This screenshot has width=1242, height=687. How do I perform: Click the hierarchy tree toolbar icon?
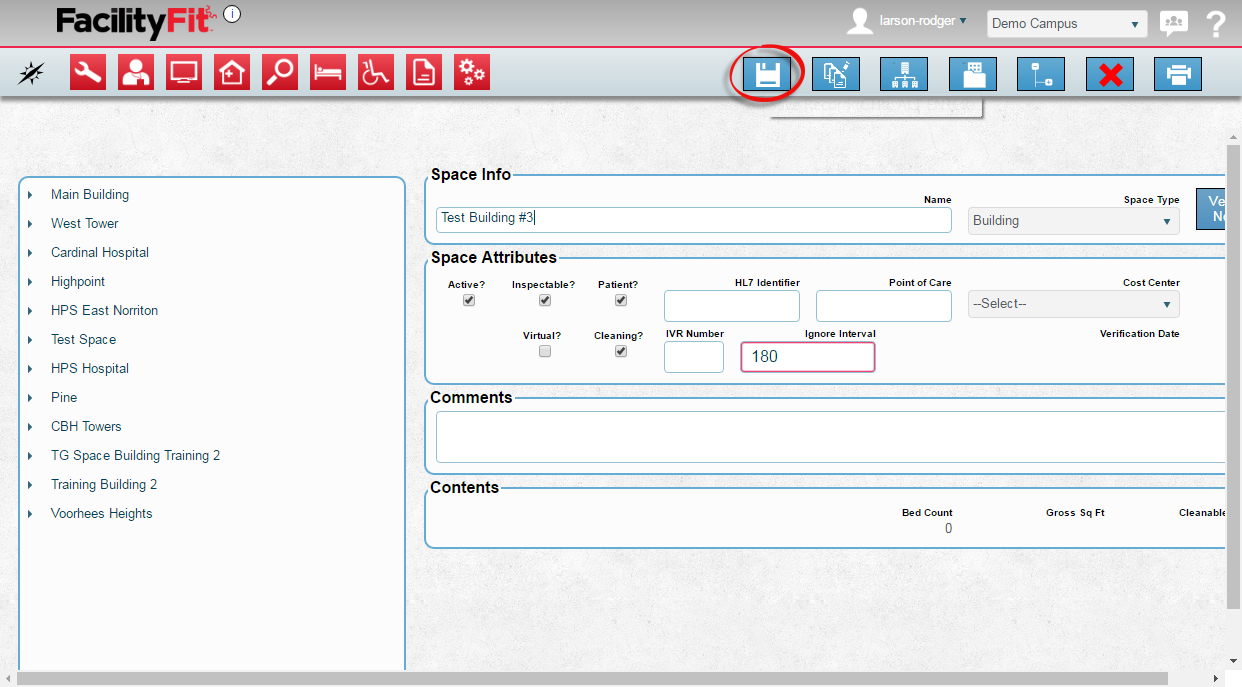click(903, 74)
